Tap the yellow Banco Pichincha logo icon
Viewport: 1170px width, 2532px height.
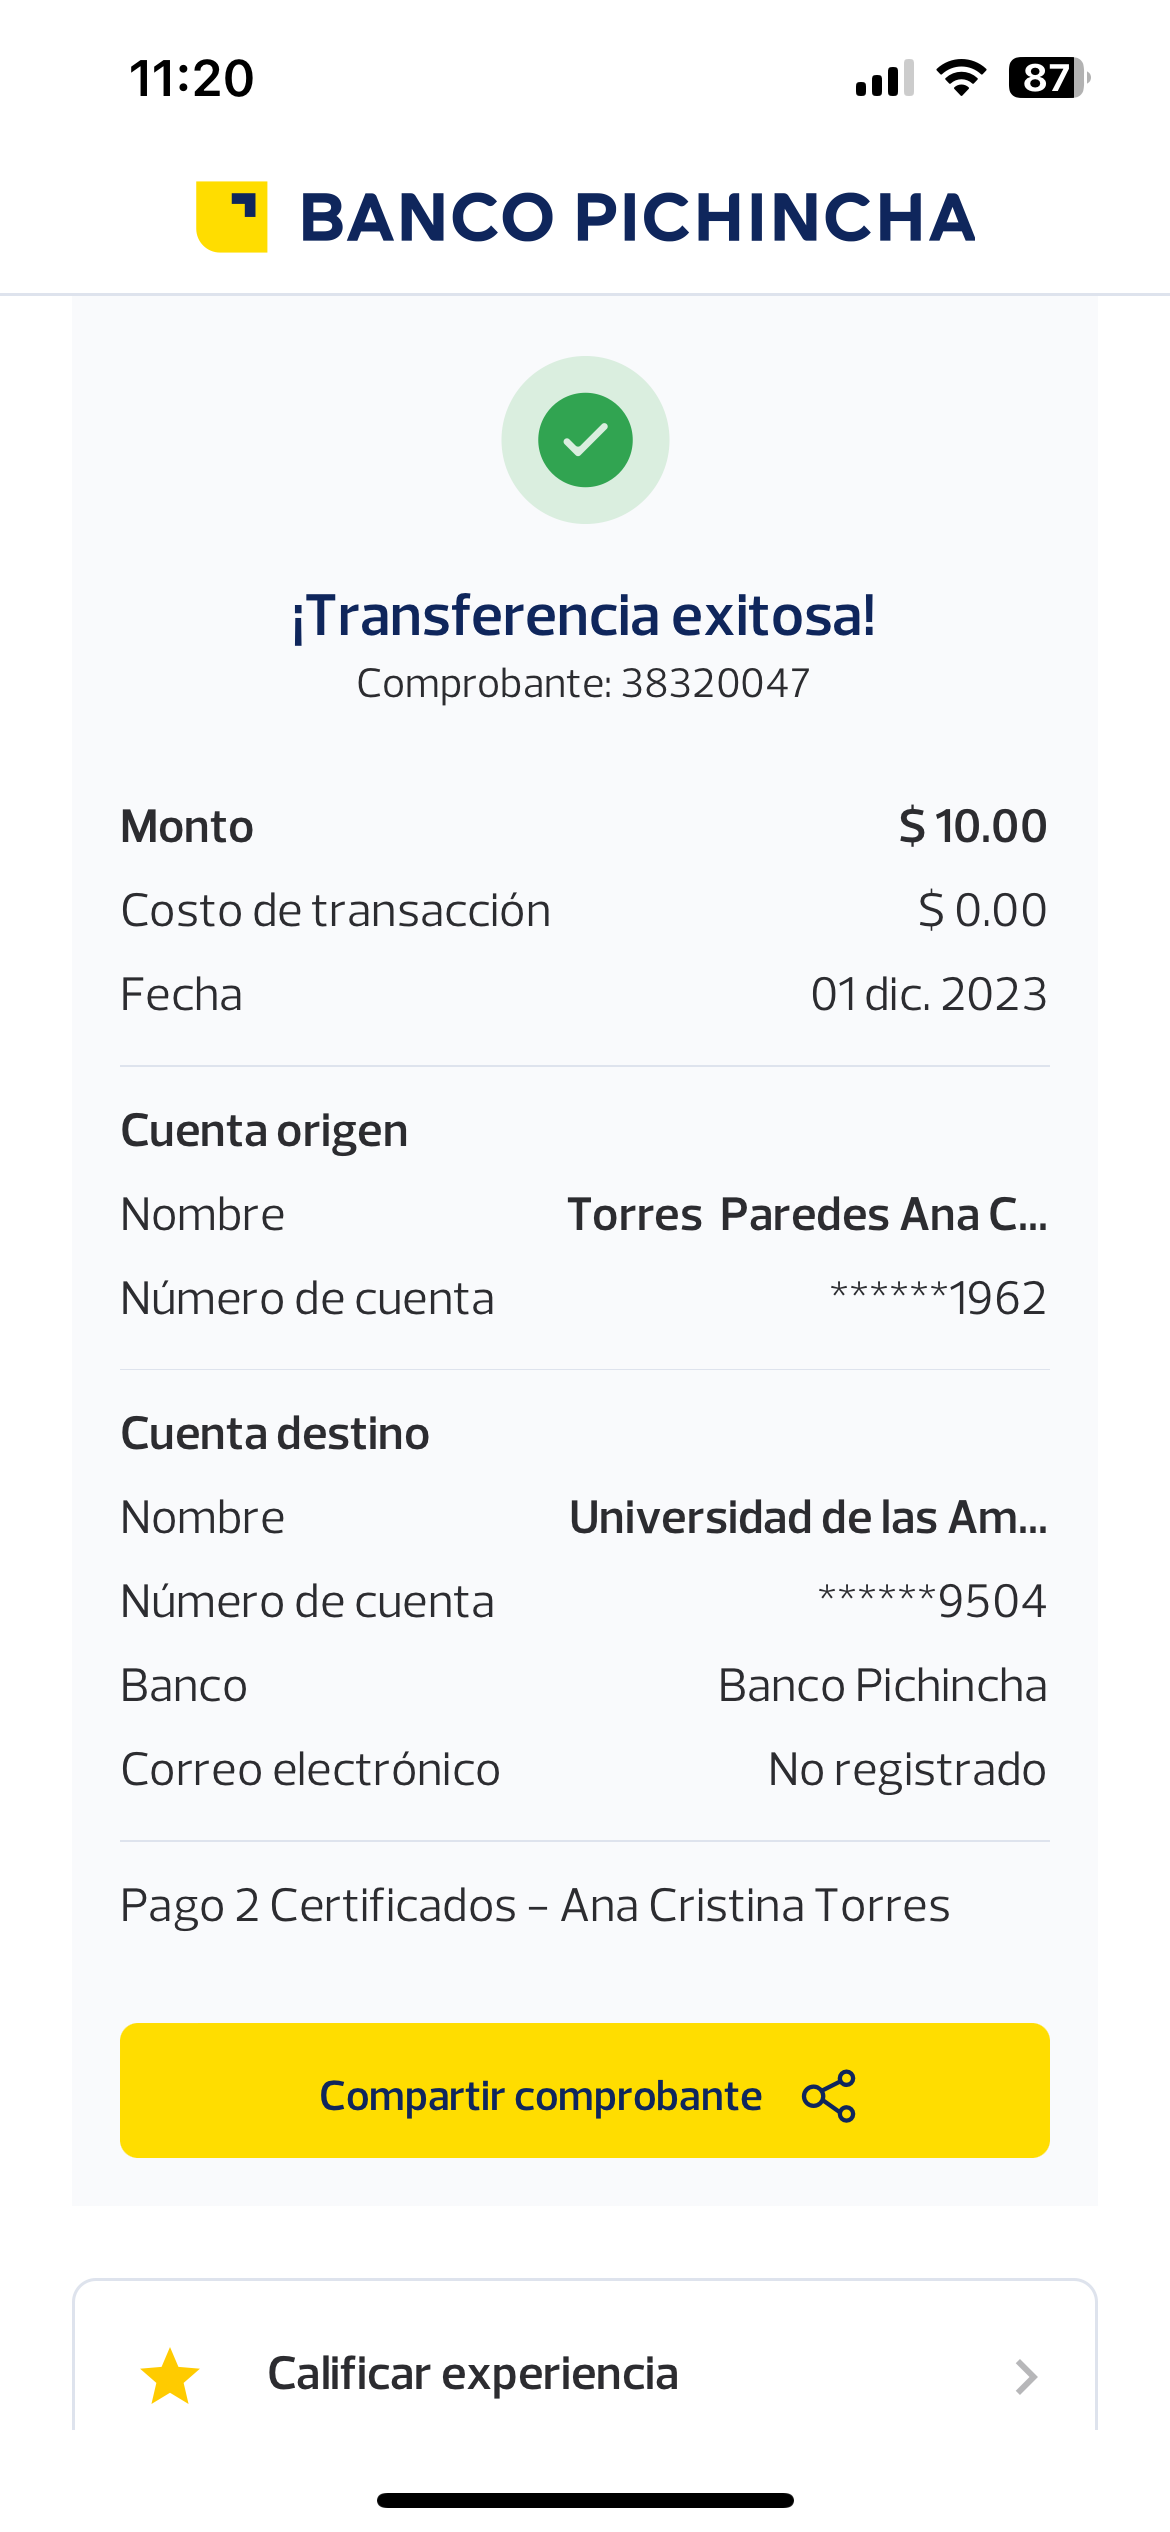pos(232,217)
